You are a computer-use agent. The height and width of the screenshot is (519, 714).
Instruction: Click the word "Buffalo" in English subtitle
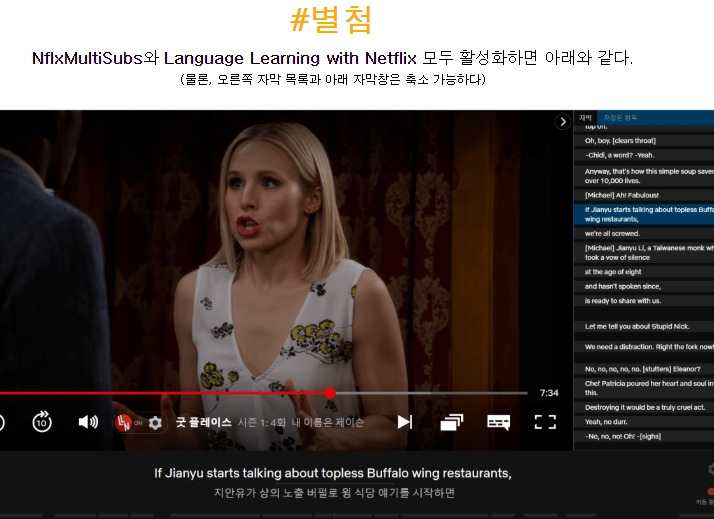388,473
